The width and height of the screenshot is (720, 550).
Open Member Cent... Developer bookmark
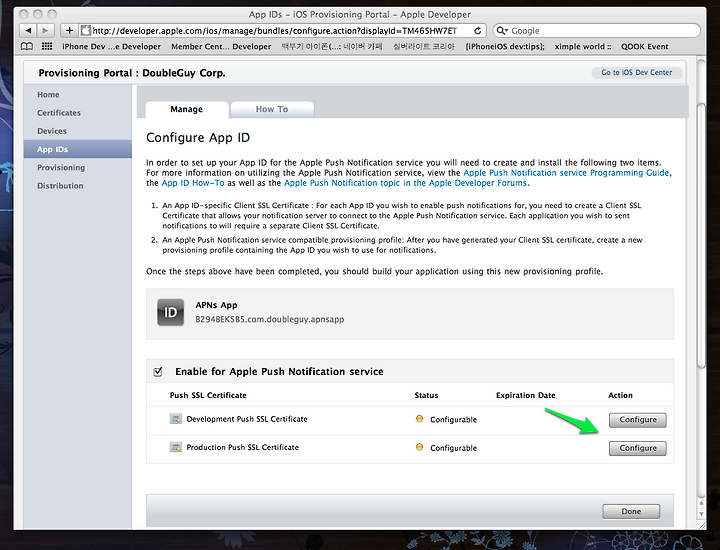tap(221, 47)
